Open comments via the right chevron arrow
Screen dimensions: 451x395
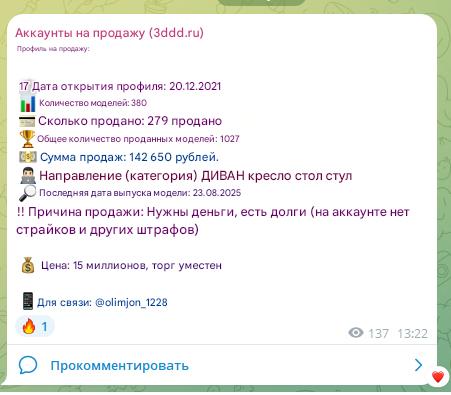418,365
